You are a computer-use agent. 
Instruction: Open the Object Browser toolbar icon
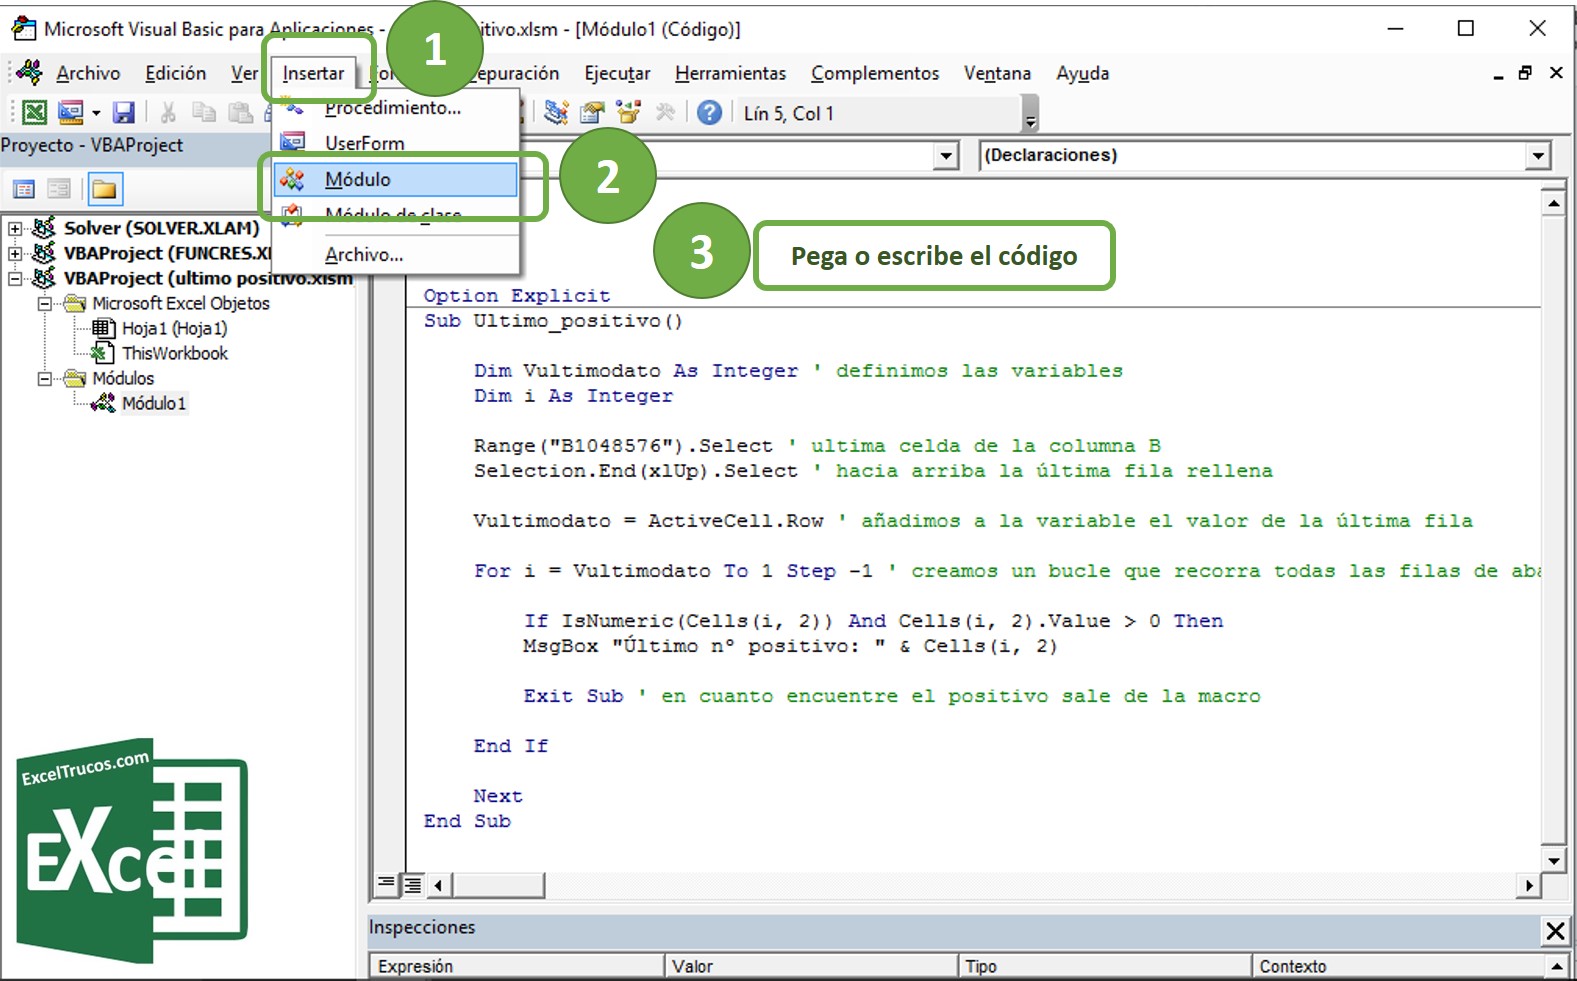point(629,113)
